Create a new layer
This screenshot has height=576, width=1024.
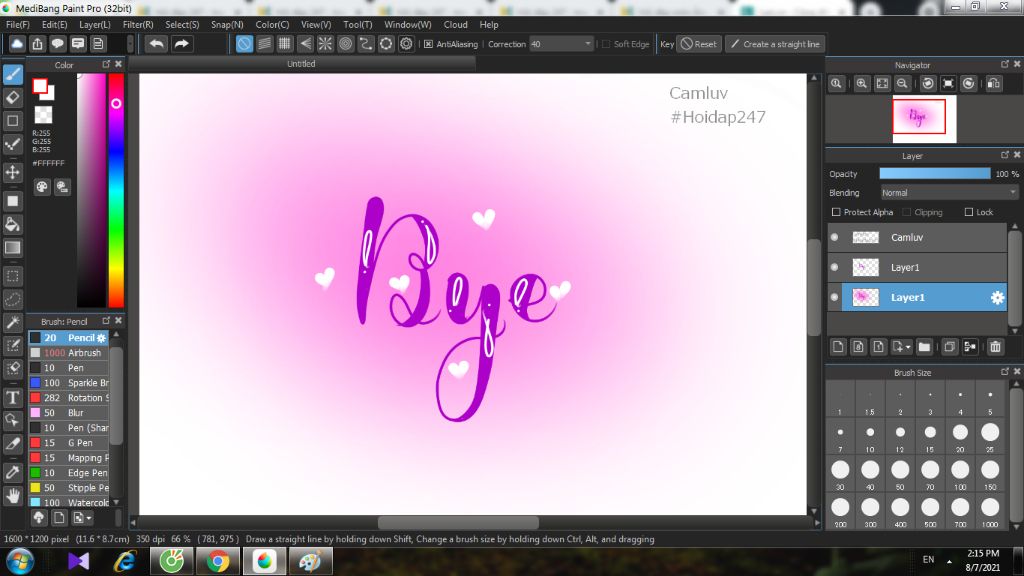(x=839, y=347)
